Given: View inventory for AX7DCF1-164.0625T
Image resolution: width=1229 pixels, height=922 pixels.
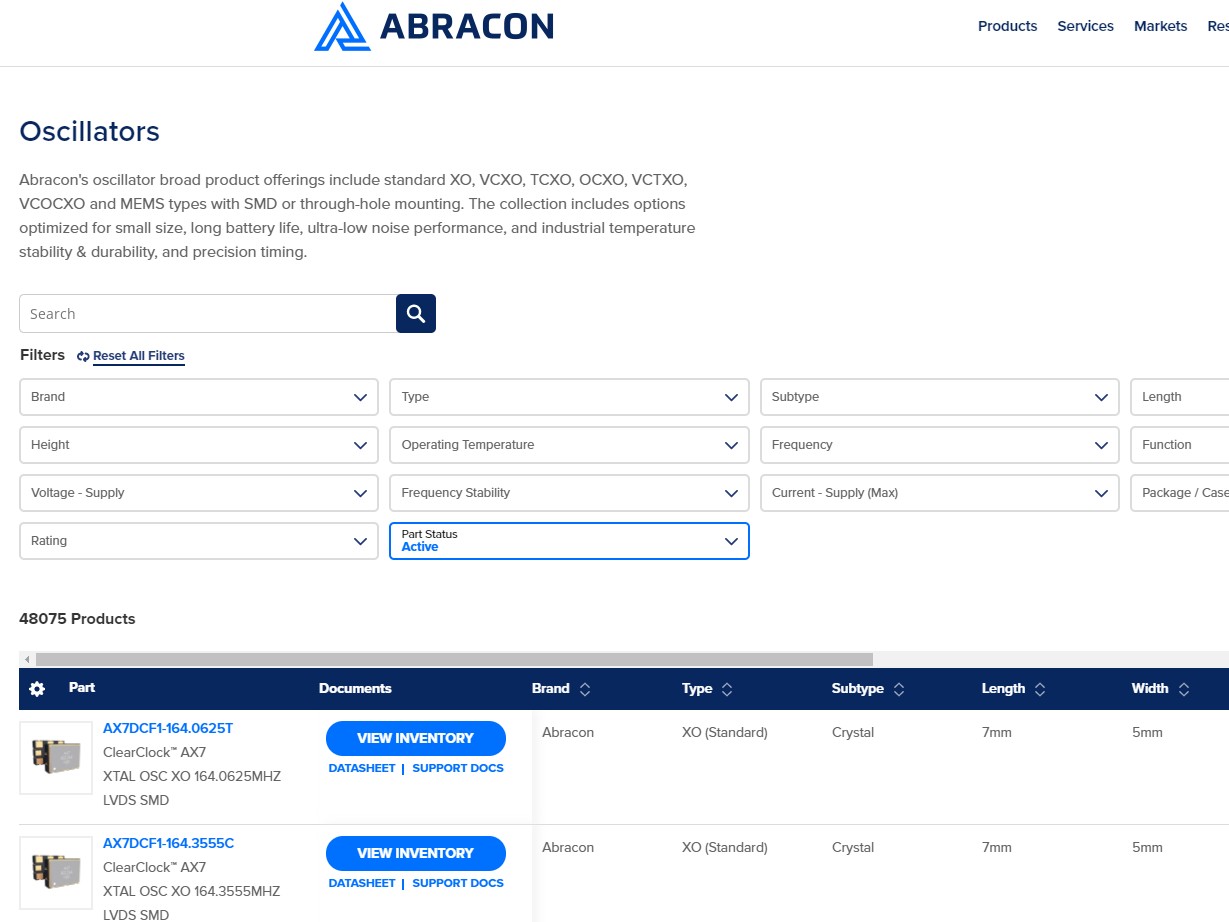Looking at the screenshot, I should tap(415, 738).
